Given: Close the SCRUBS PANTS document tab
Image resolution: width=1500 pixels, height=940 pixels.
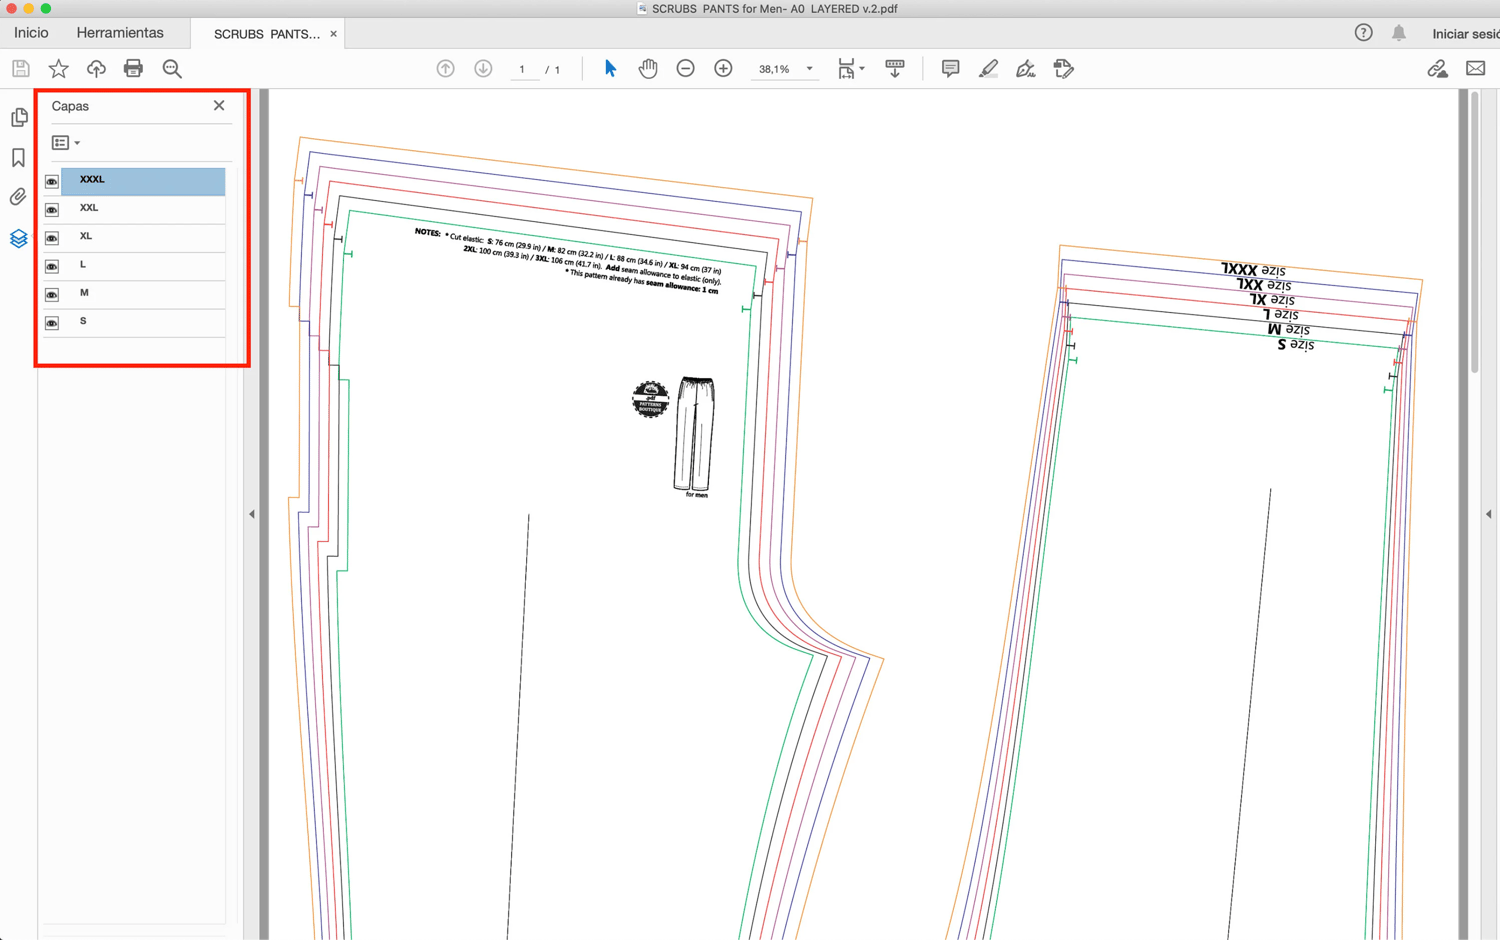Looking at the screenshot, I should 334,34.
